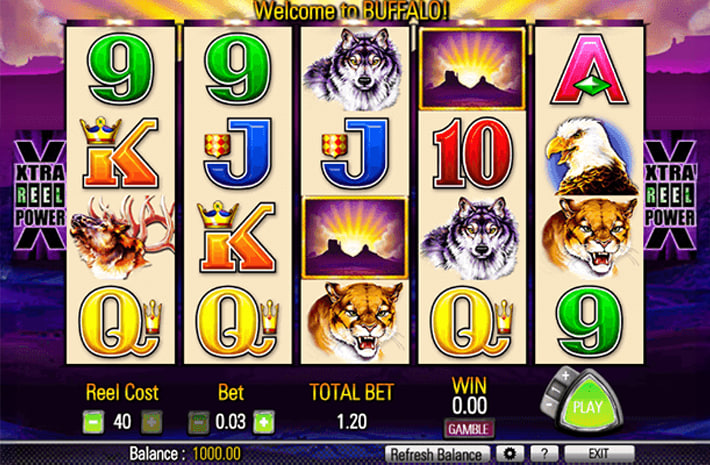This screenshot has height=465, width=710.
Task: Decrease Reel Cost with minus button
Action: coord(93,422)
